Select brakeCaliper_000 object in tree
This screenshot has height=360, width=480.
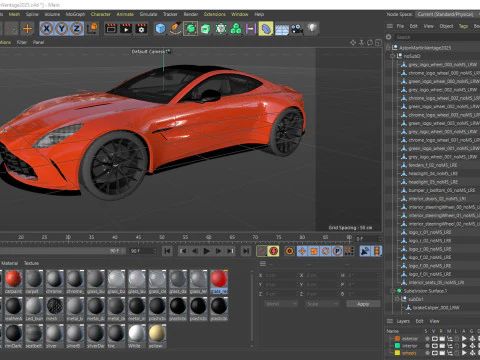coord(436,308)
